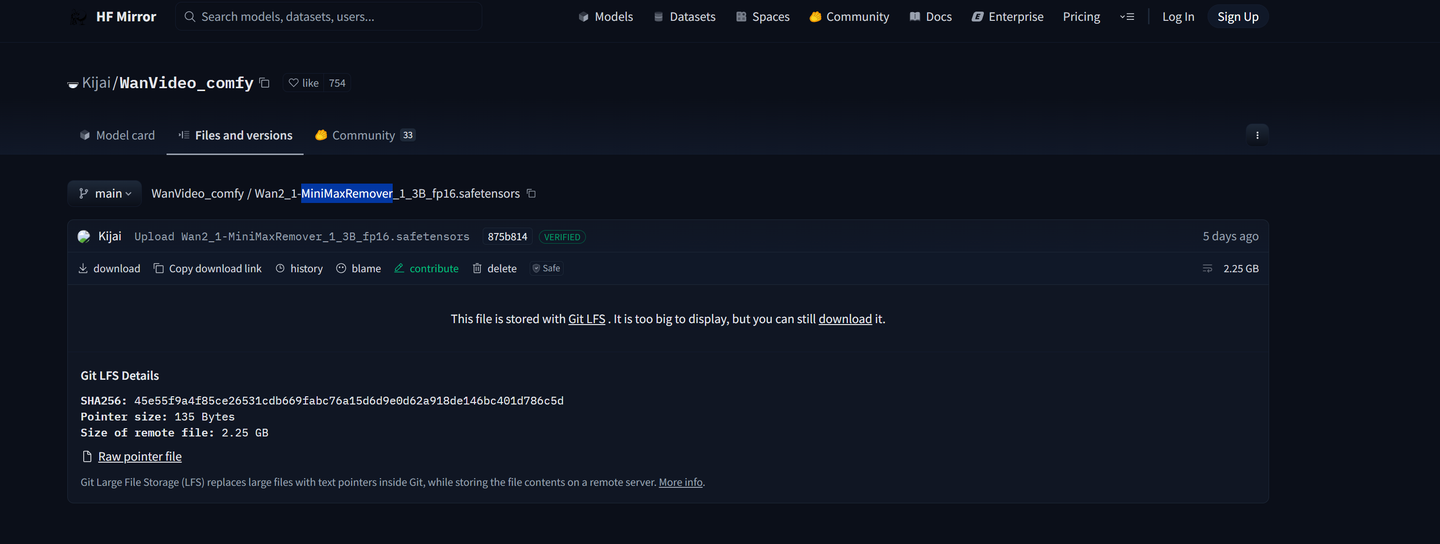Screen dimensions: 1440x544
Task: Copy the file path icon next to breadcrumb
Action: point(531,194)
